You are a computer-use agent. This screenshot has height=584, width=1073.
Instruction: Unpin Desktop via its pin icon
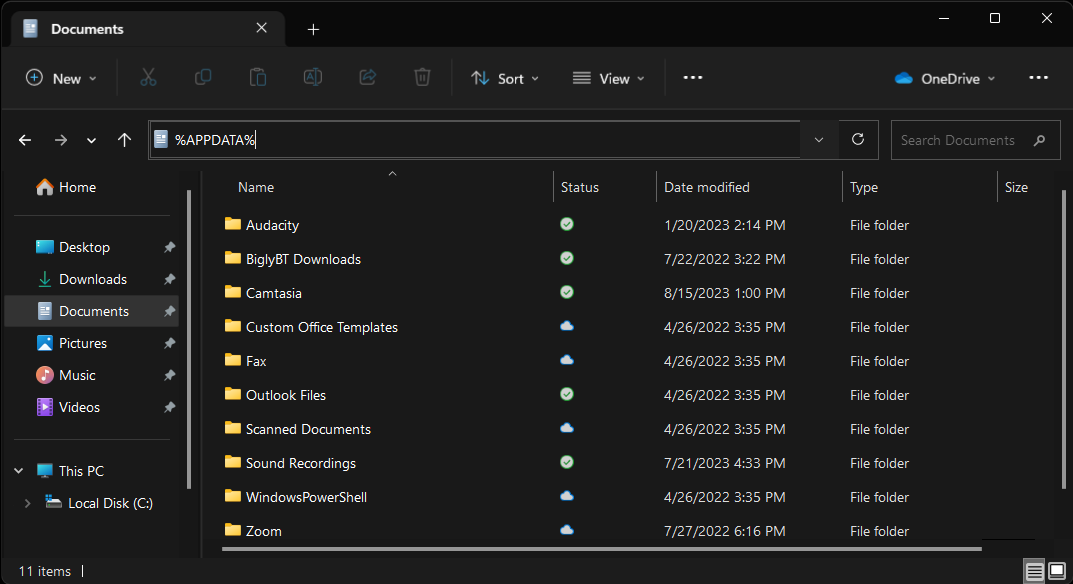point(170,247)
